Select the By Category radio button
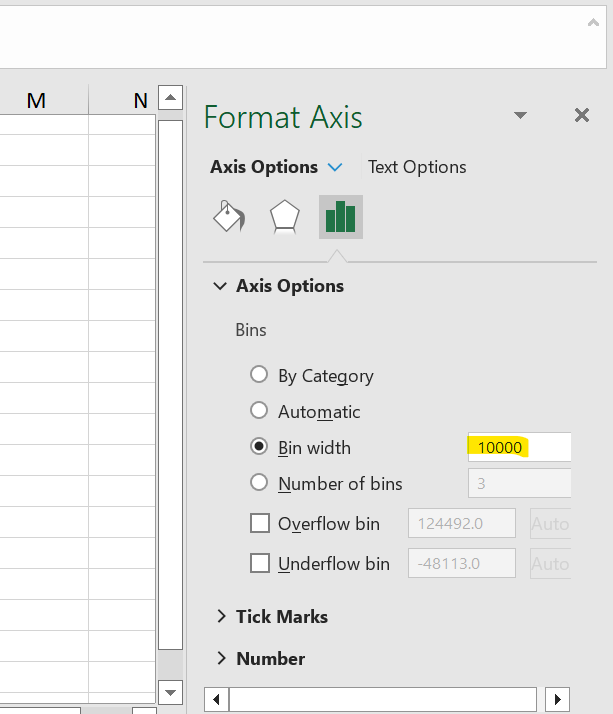 pos(259,375)
